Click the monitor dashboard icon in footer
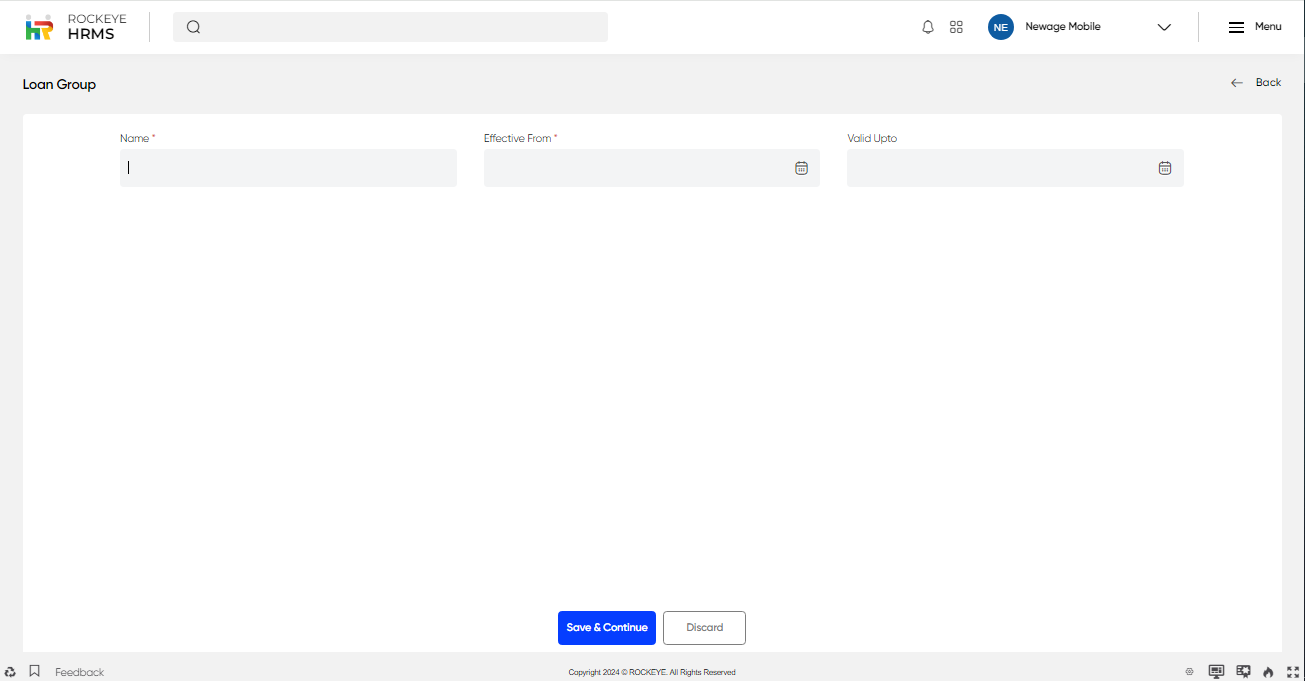1305x681 pixels. tap(1216, 672)
